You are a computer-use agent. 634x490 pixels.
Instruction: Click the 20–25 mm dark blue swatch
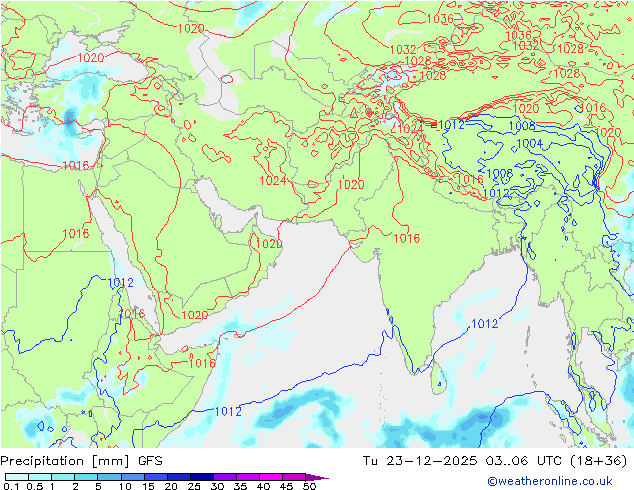point(178,477)
